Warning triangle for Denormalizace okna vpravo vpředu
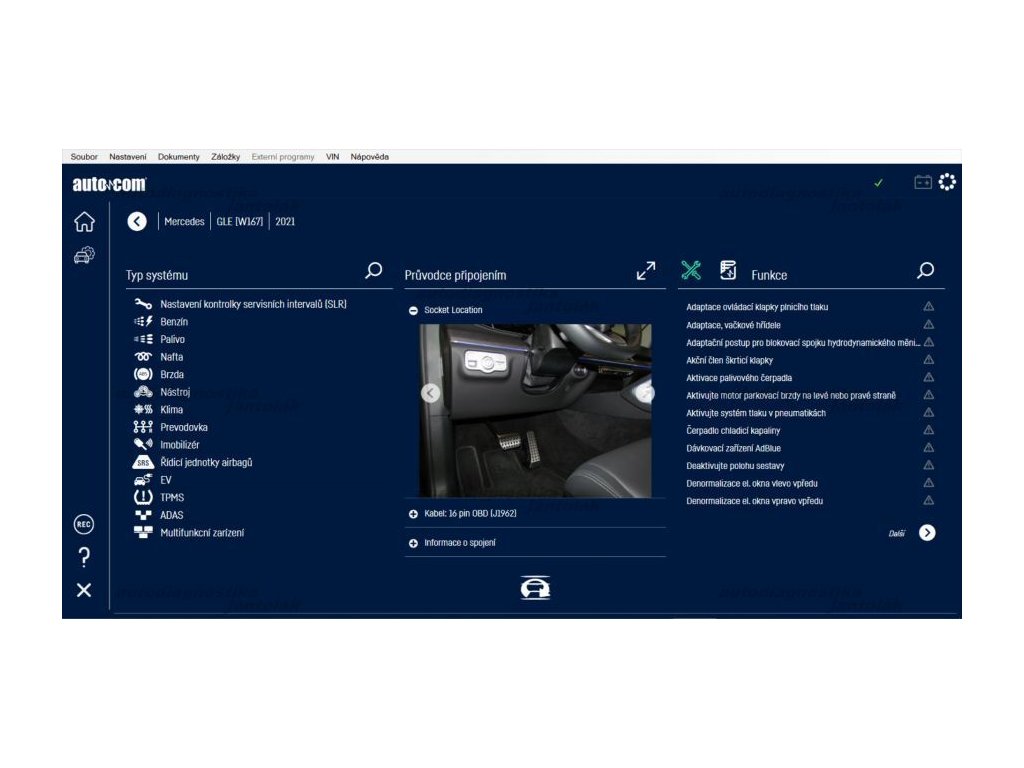Screen dimensions: 1024x768 point(929,501)
